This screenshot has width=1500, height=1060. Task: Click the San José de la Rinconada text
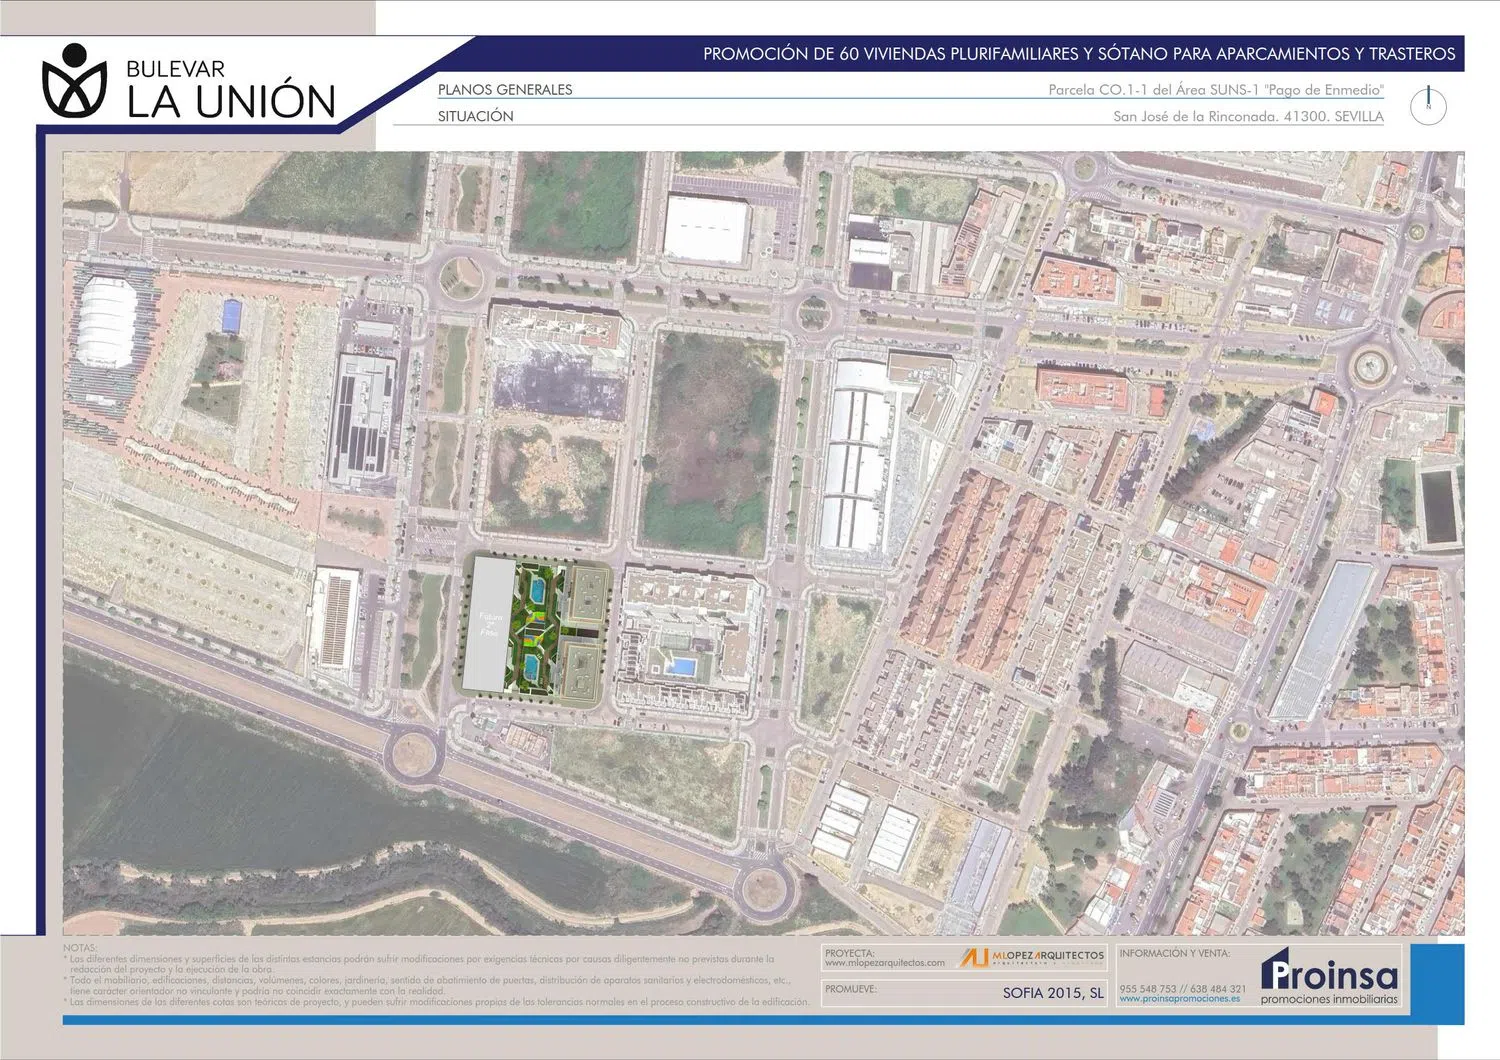(x=1248, y=117)
